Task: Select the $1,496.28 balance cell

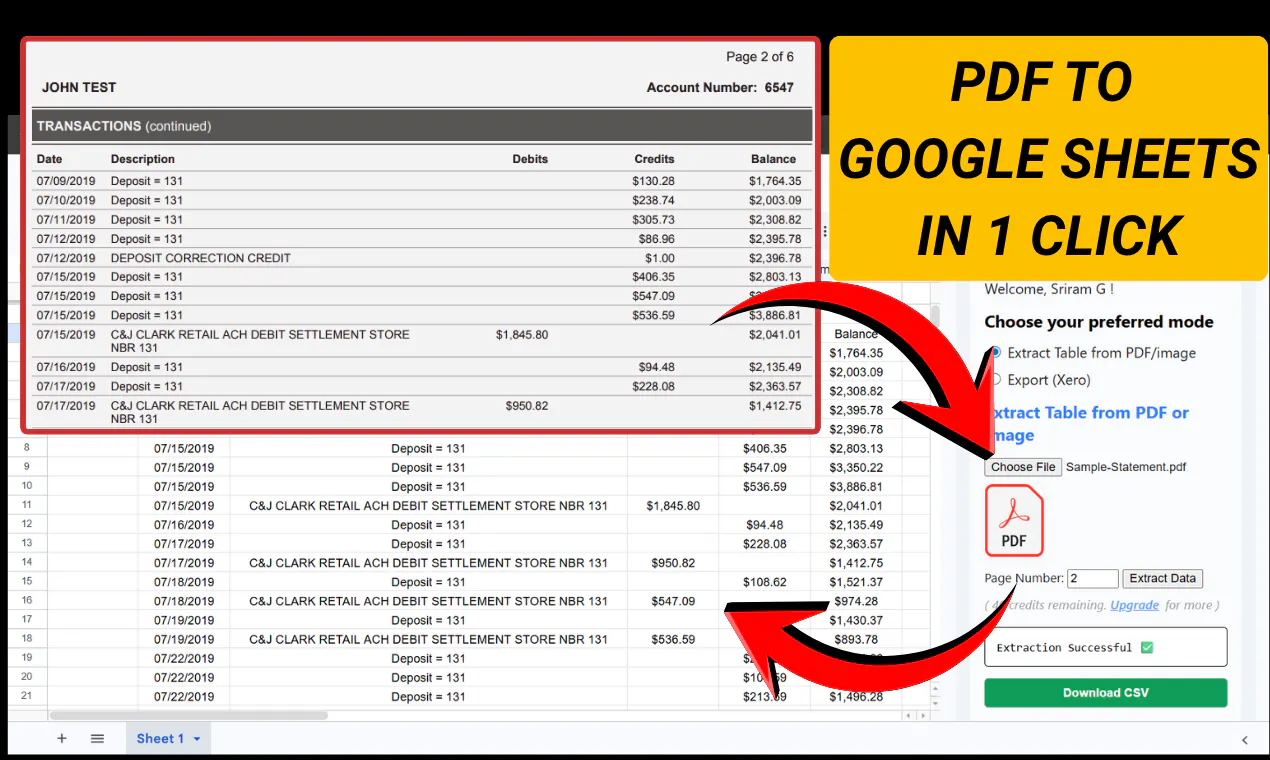Action: (856, 697)
